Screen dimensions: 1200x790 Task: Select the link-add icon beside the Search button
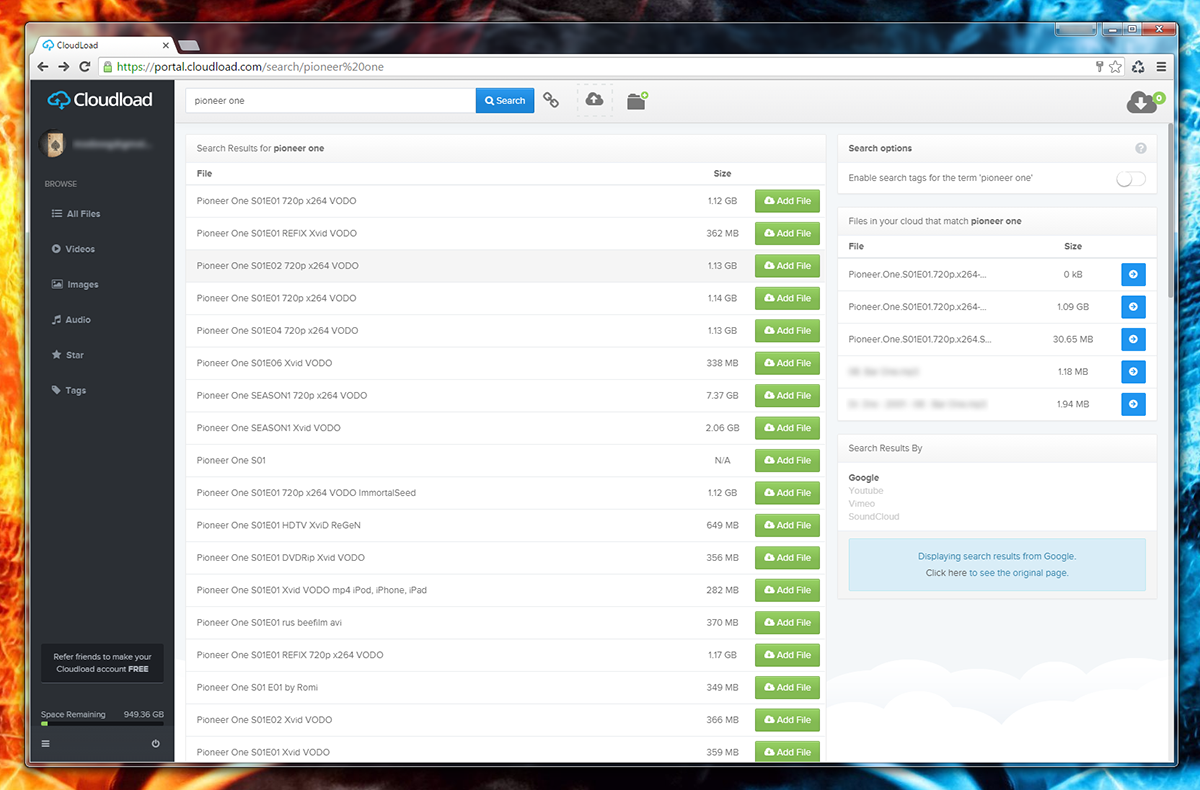551,100
